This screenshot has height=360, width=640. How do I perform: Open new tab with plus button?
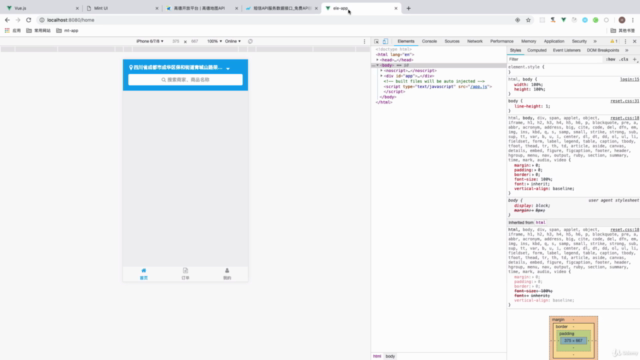[409, 8]
